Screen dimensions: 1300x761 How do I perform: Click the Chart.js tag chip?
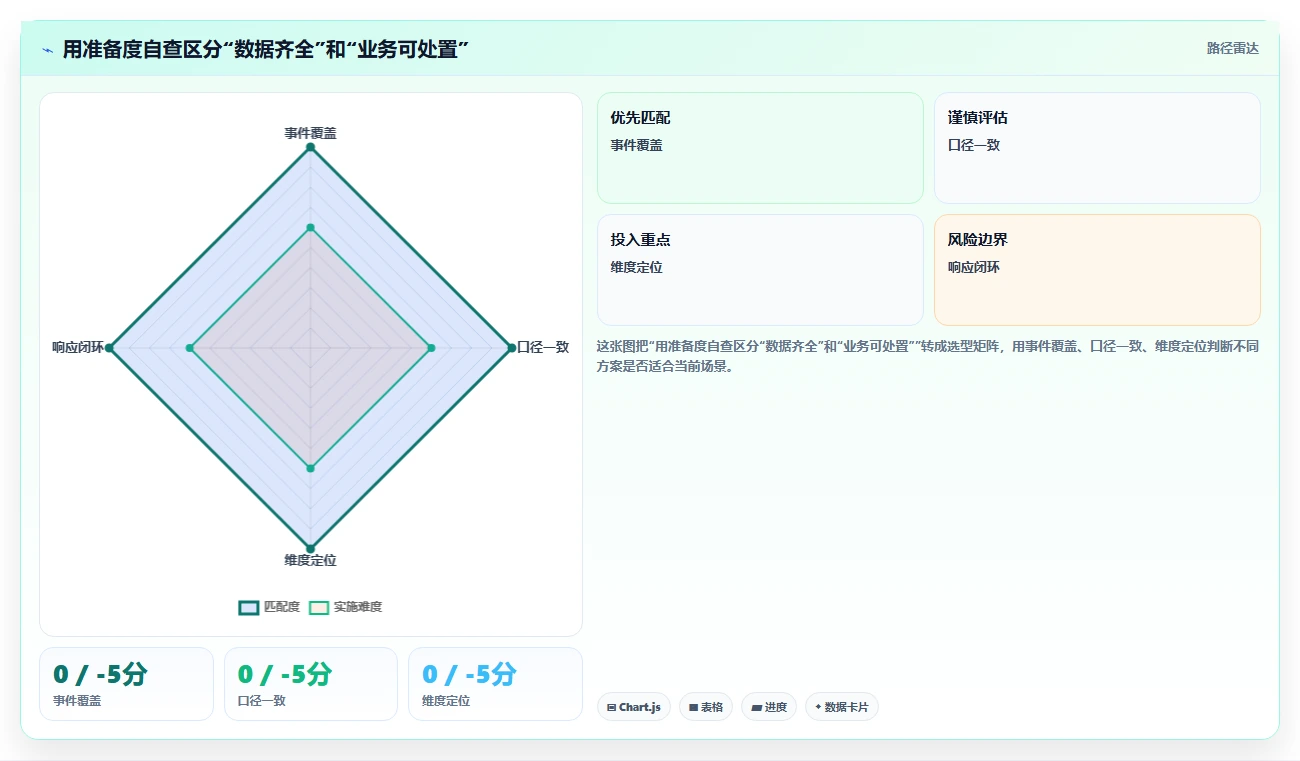(634, 707)
